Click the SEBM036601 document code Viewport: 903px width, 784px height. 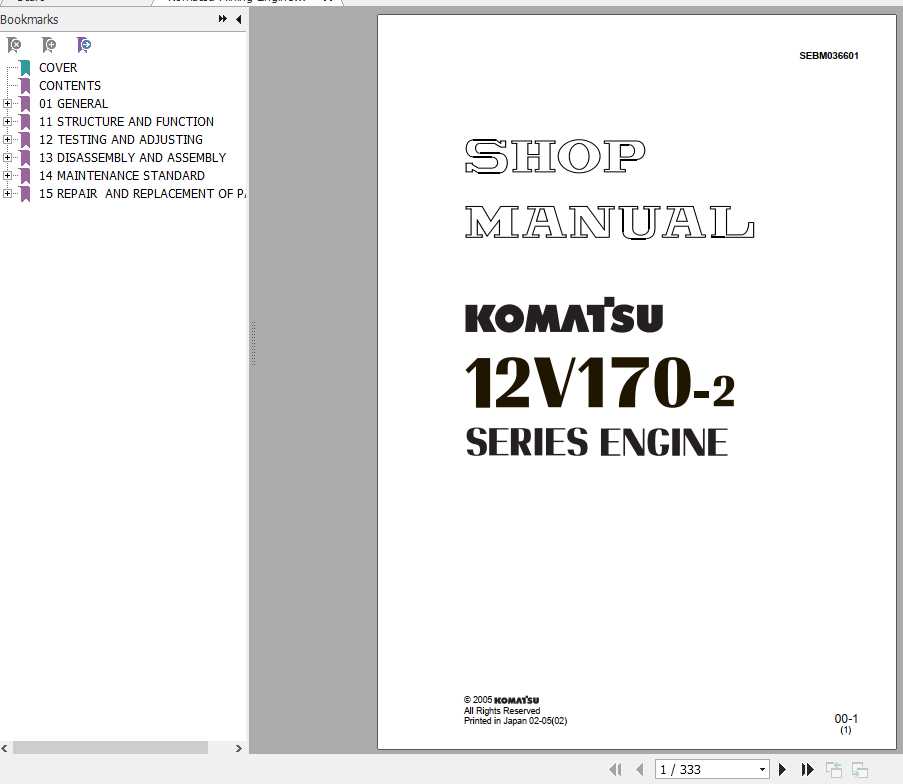tap(829, 56)
